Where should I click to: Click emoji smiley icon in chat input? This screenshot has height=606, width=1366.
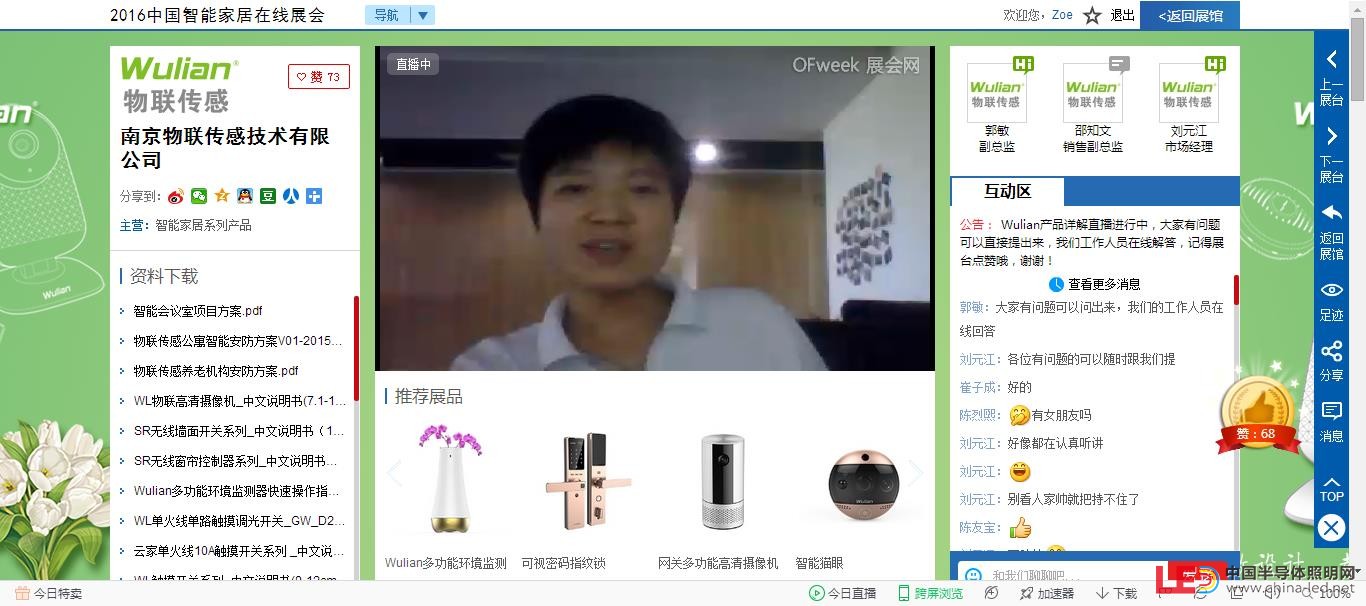point(971,575)
